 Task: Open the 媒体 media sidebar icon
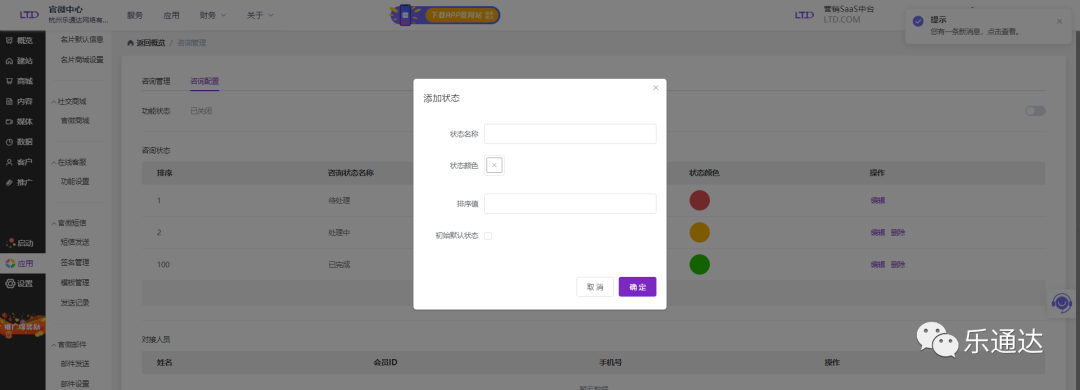coord(10,121)
